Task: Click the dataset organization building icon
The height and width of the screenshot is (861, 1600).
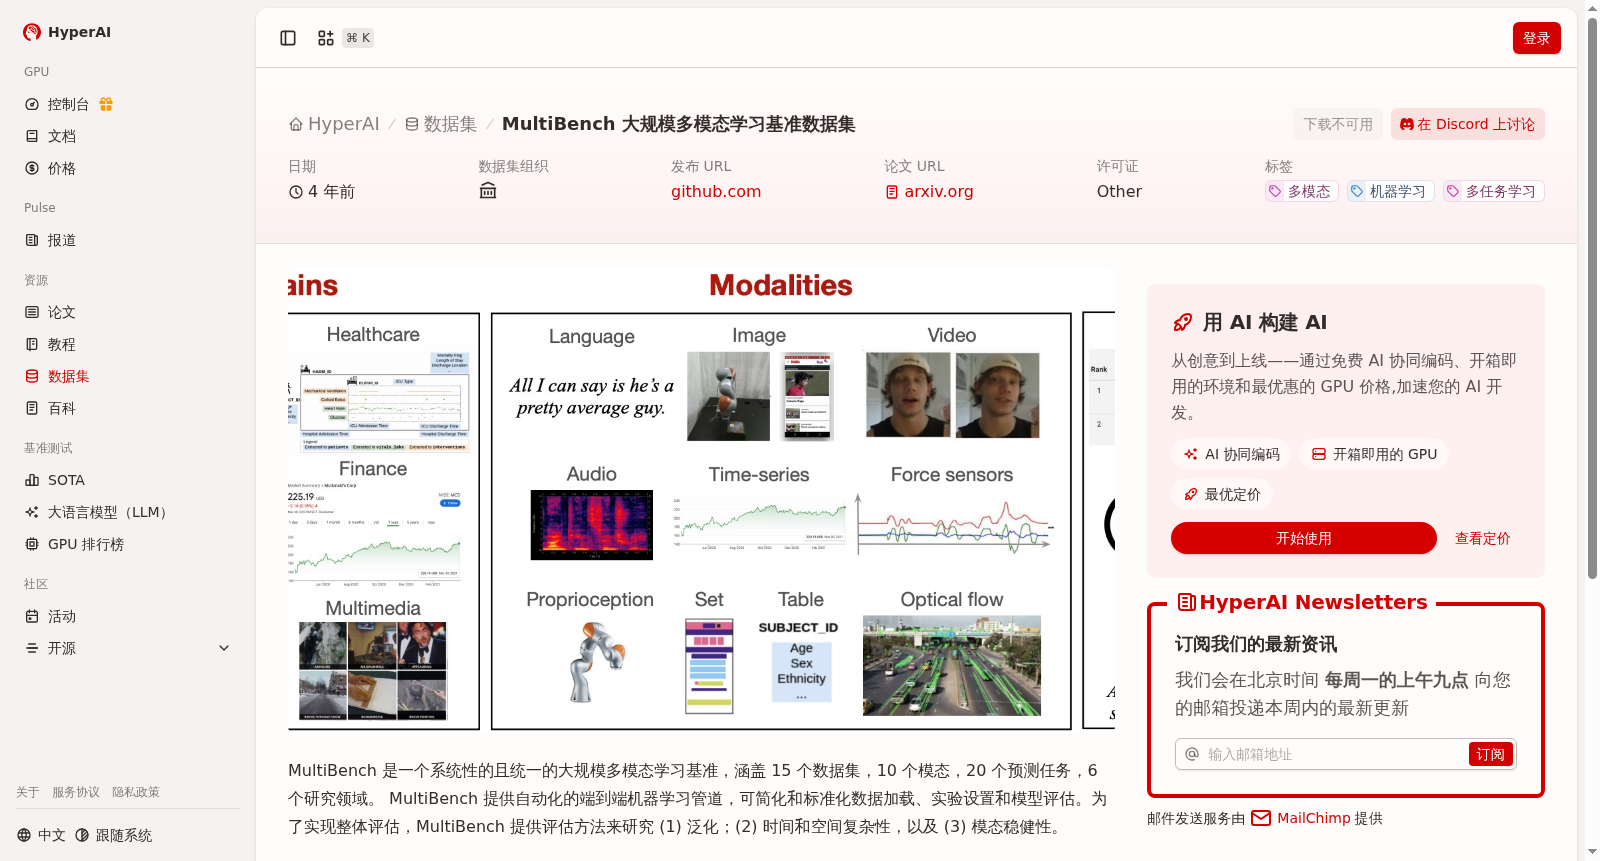Action: [488, 191]
